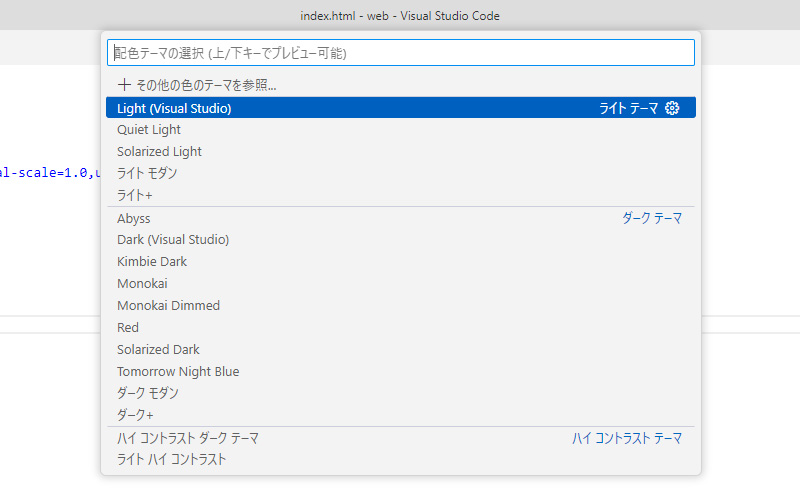Choose Dark (Visual Studio) theme
Image resolution: width=800 pixels, height=500 pixels.
tap(173, 240)
